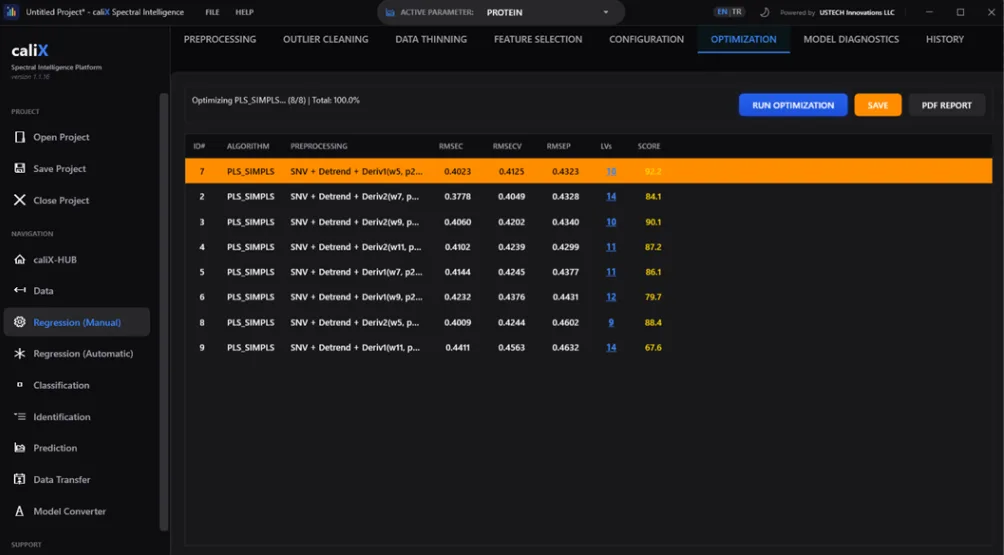Screen dimensions: 1004x555
Task: Click the Prediction icon
Action: 20,448
